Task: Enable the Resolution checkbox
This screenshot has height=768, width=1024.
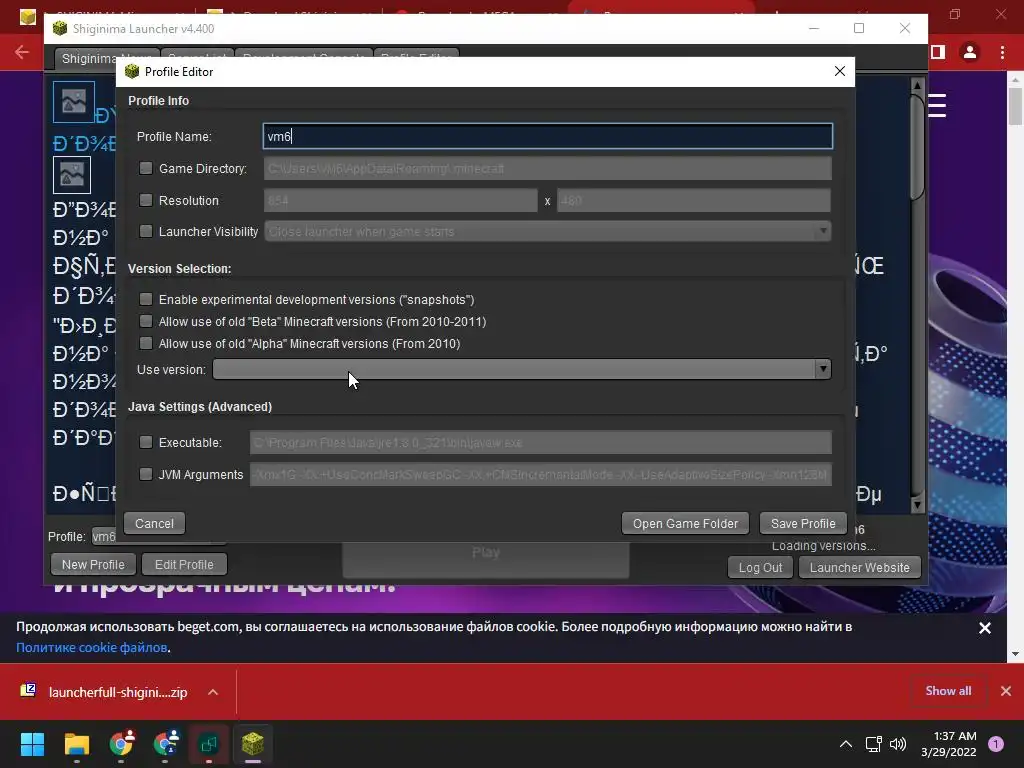Action: pos(146,200)
